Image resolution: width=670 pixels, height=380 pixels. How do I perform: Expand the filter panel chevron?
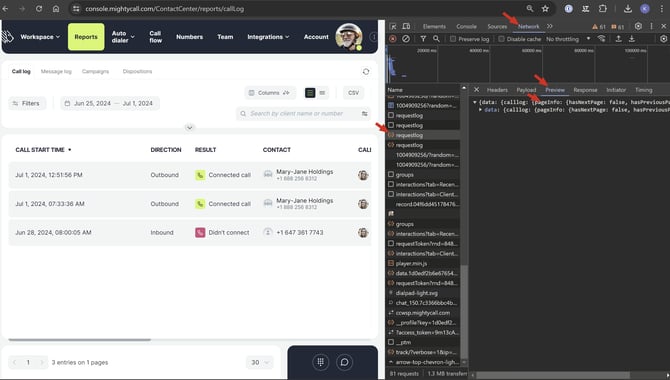(x=190, y=127)
